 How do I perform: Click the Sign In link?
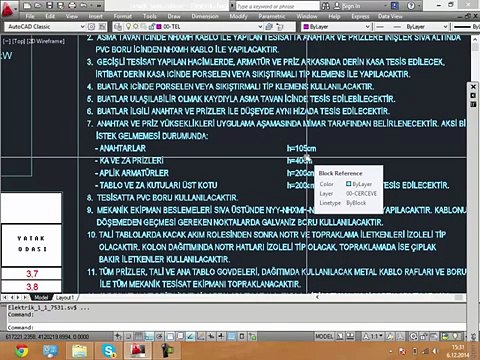(x=351, y=6)
